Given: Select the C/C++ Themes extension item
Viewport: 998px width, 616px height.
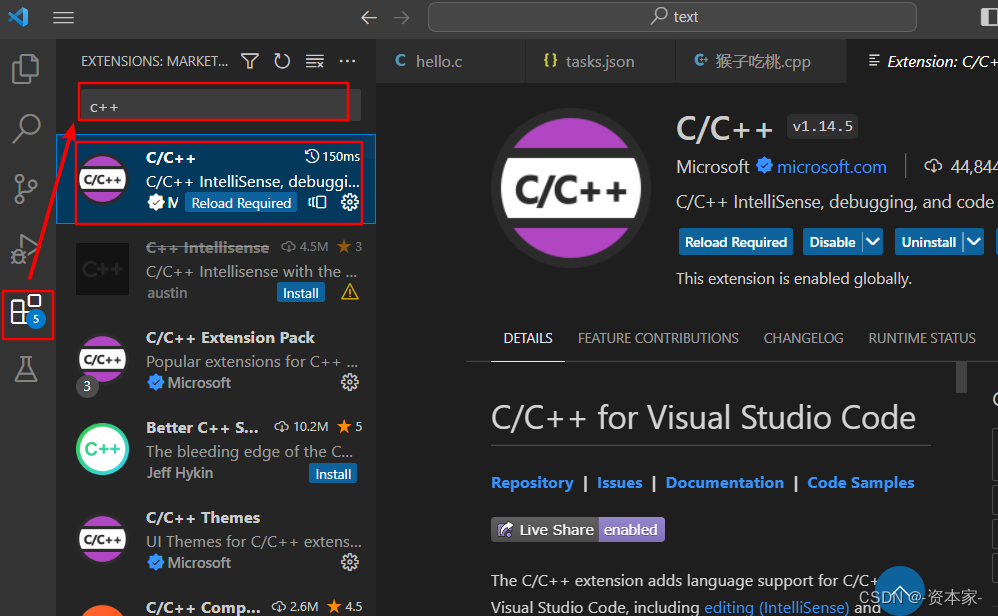Looking at the screenshot, I should 216,540.
